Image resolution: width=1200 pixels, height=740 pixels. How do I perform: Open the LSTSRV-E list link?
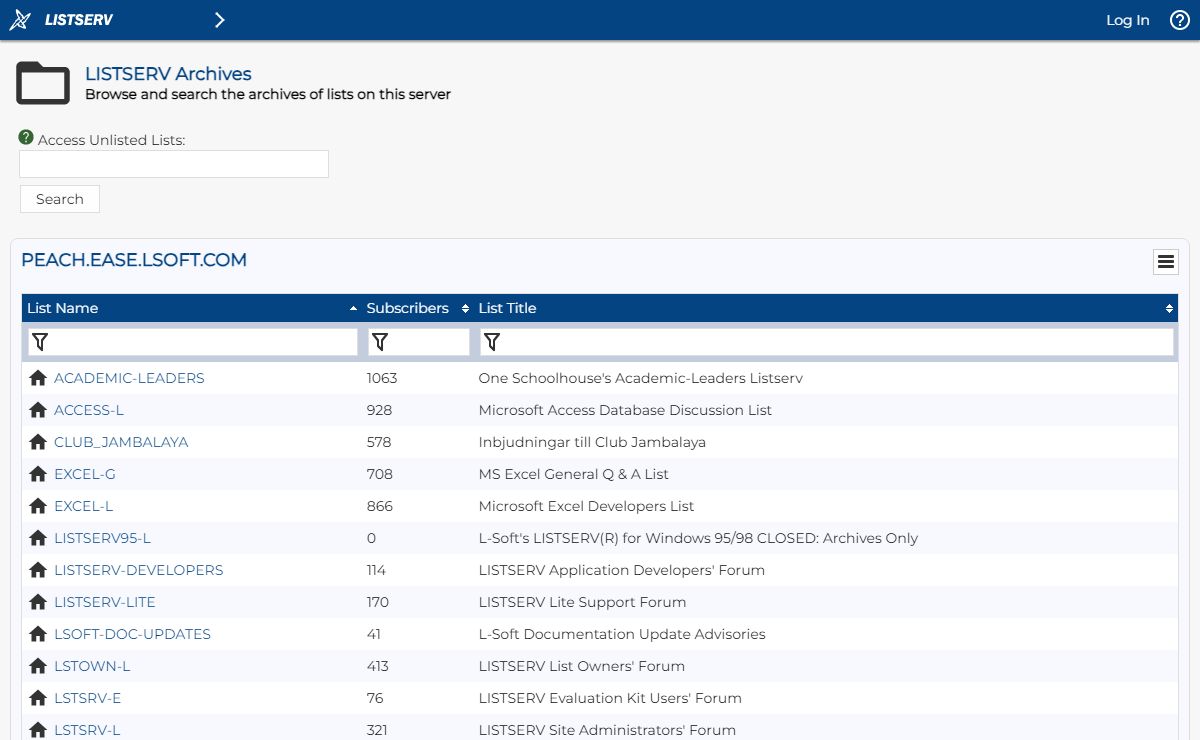[x=88, y=698]
